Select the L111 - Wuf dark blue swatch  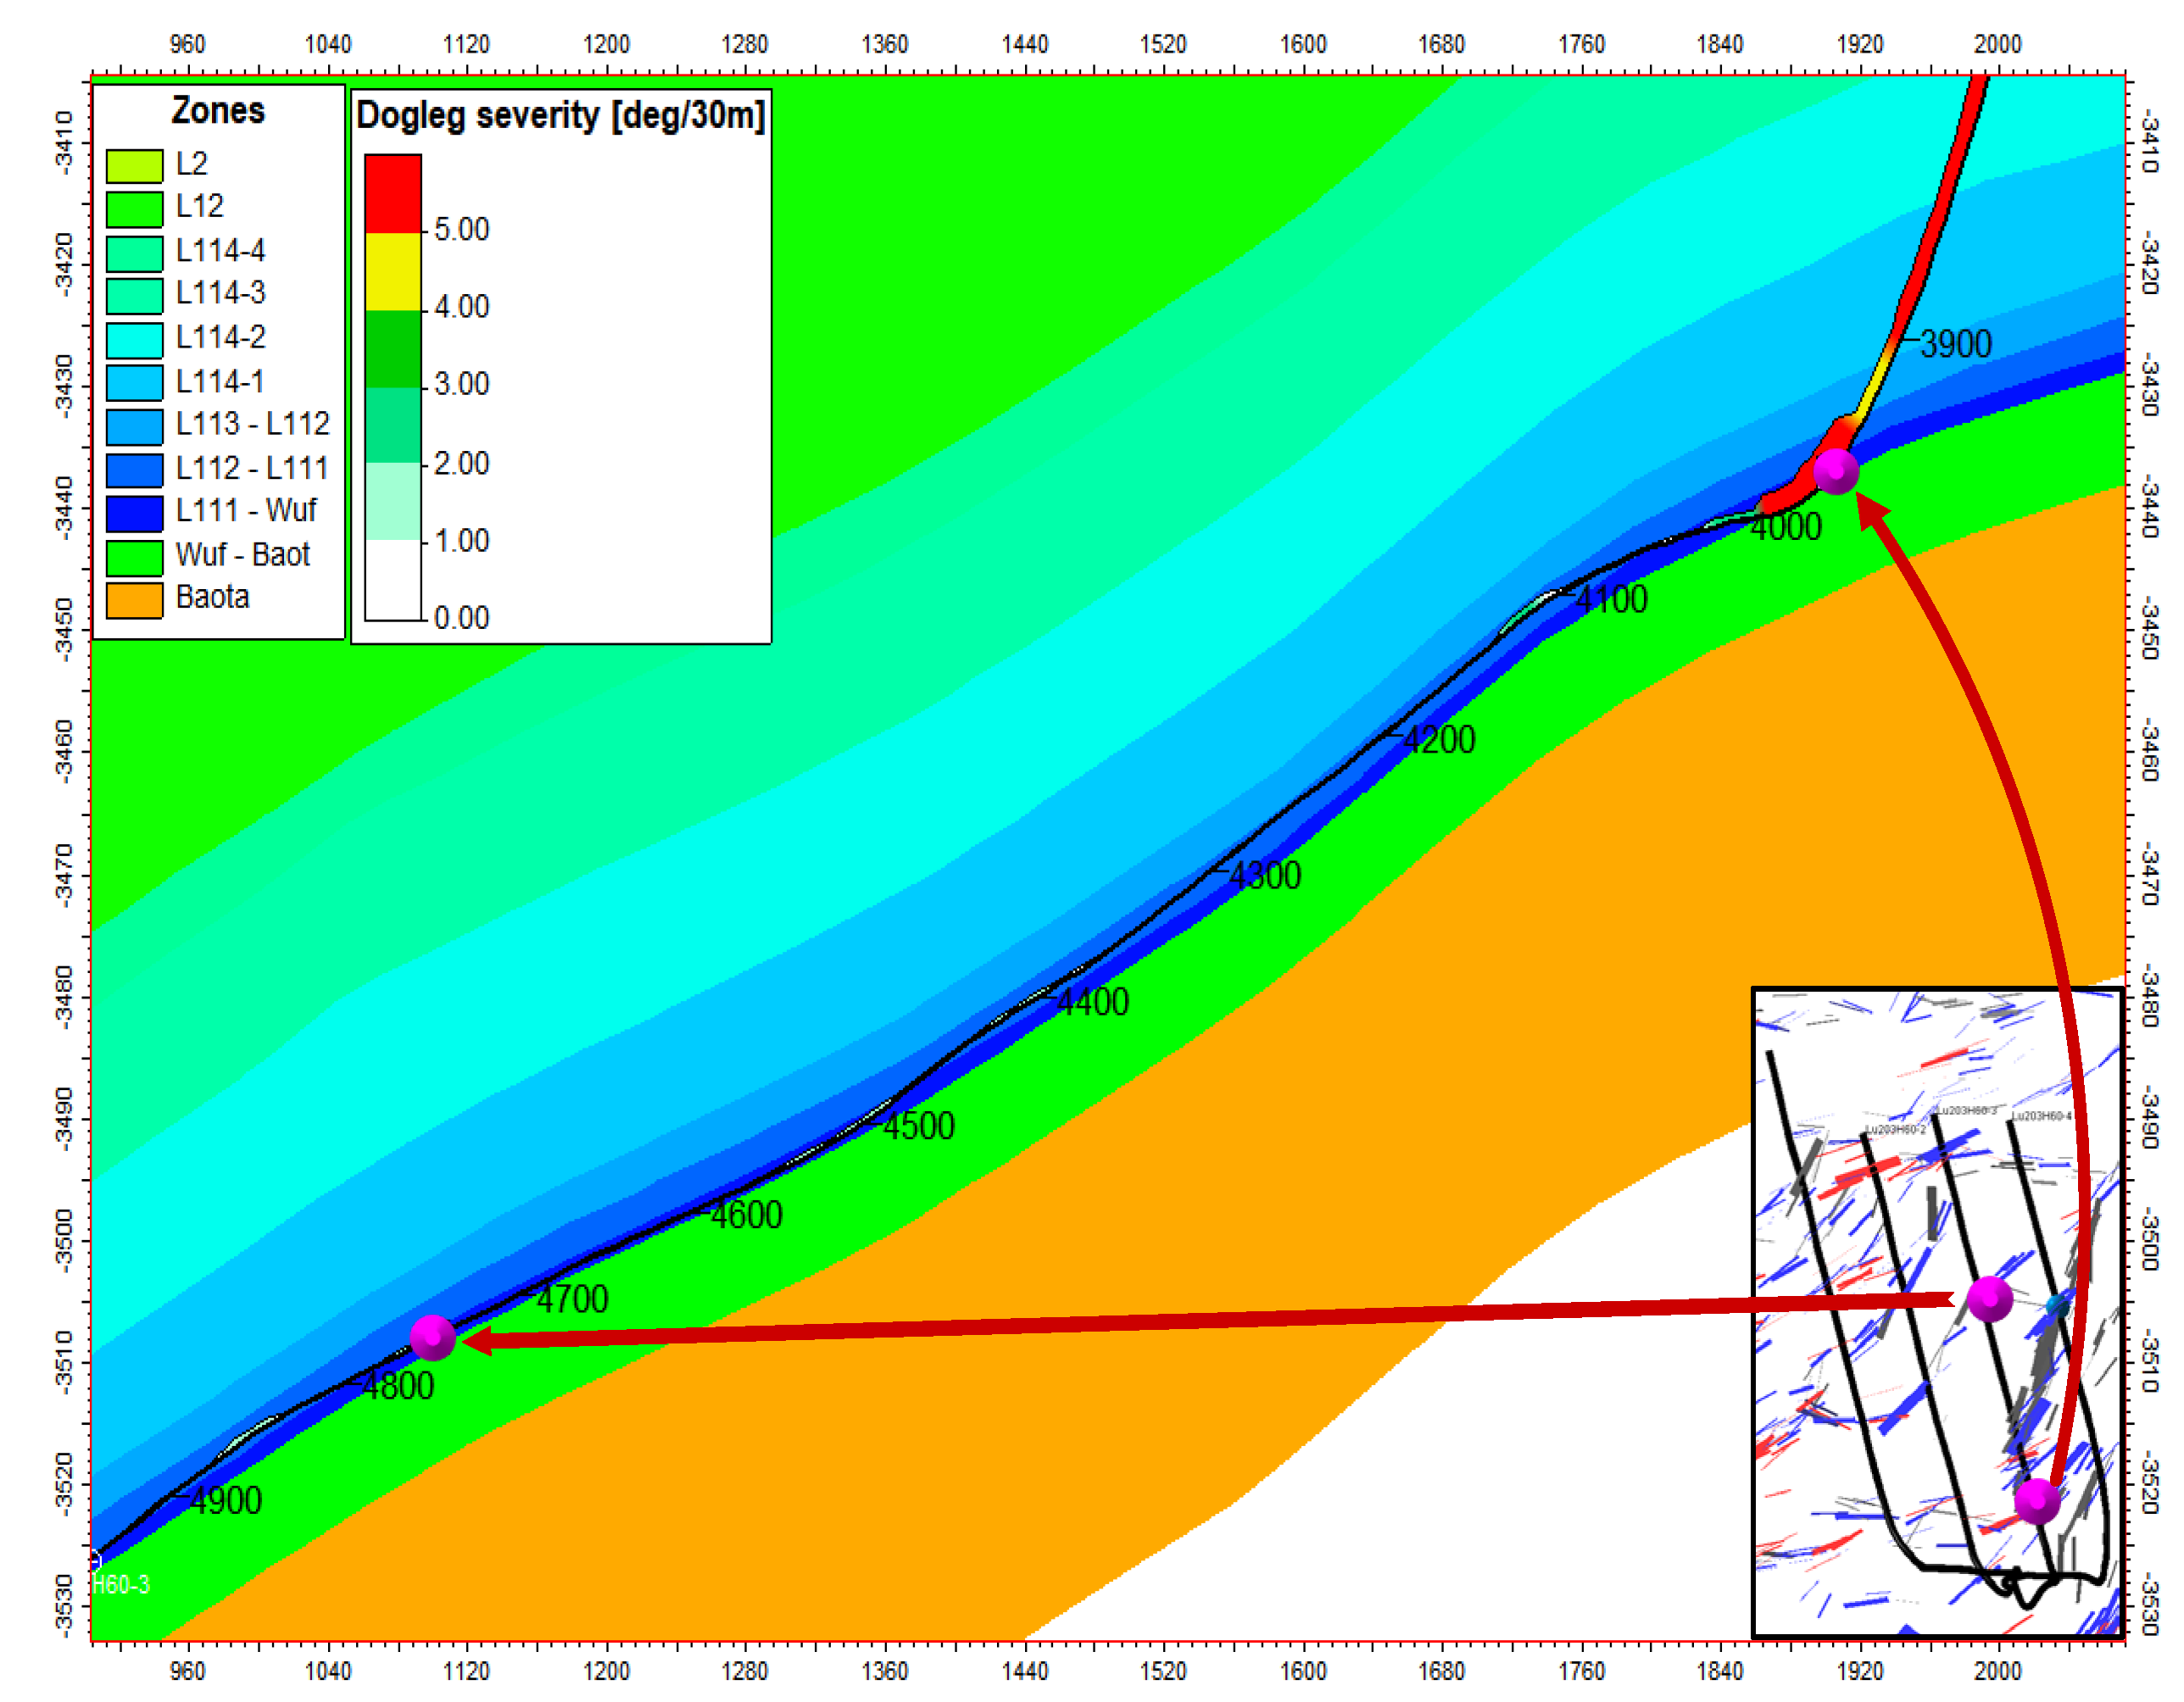pos(134,513)
